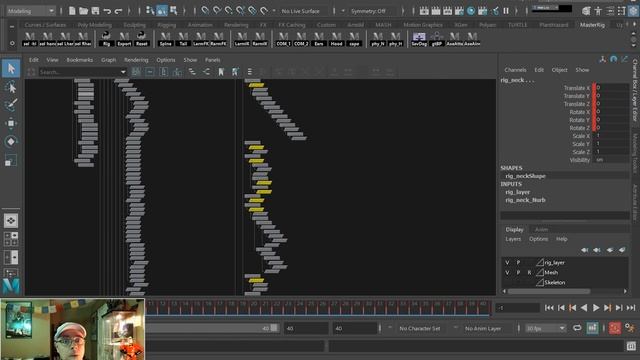Toggle loop playback icon
Viewport: 640px width, 360px height.
pos(577,328)
